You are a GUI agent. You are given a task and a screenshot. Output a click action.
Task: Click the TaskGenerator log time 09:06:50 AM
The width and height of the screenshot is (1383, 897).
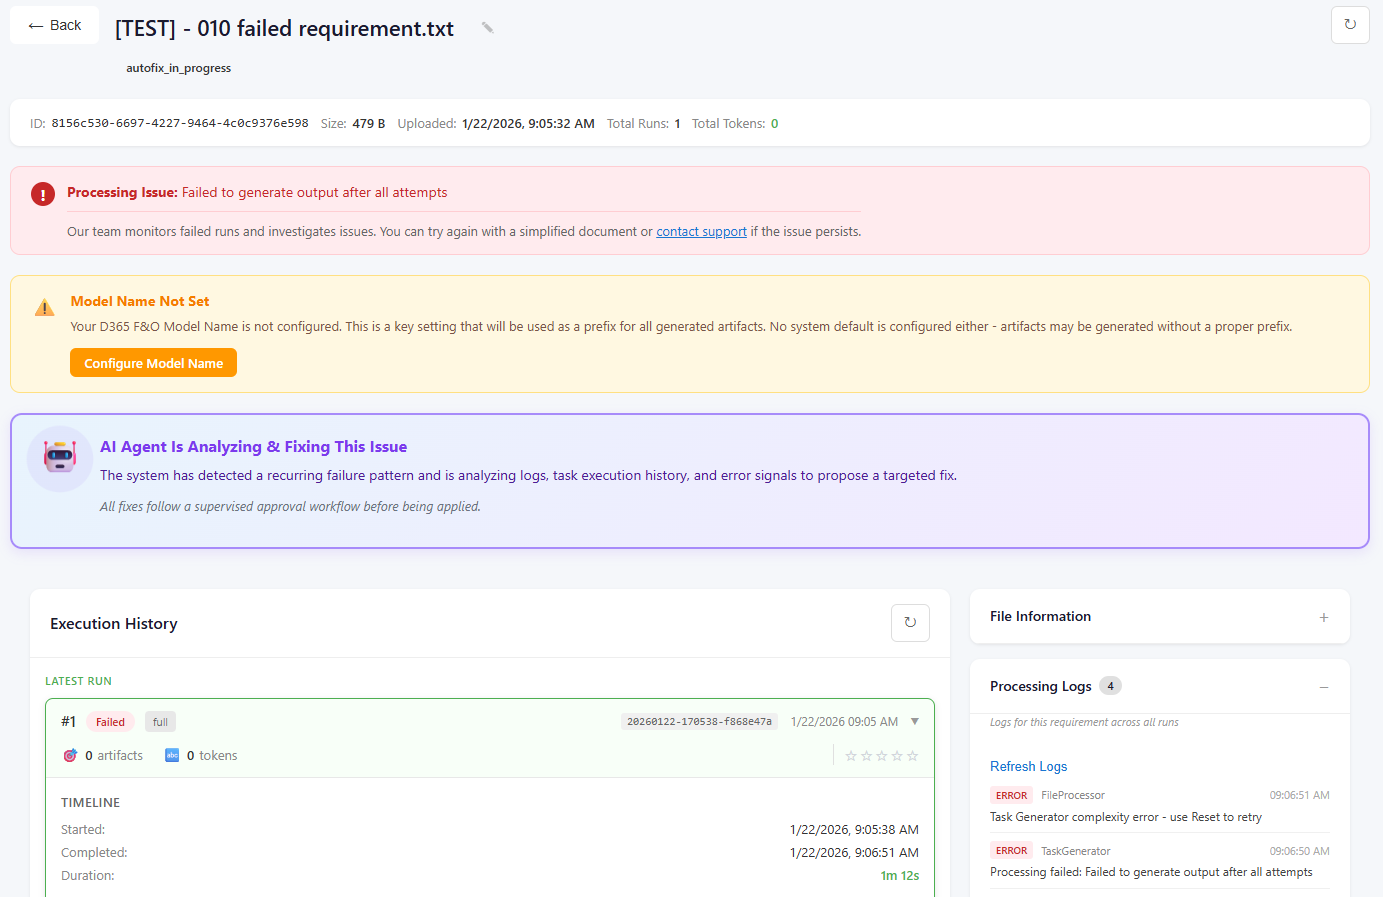(1299, 851)
